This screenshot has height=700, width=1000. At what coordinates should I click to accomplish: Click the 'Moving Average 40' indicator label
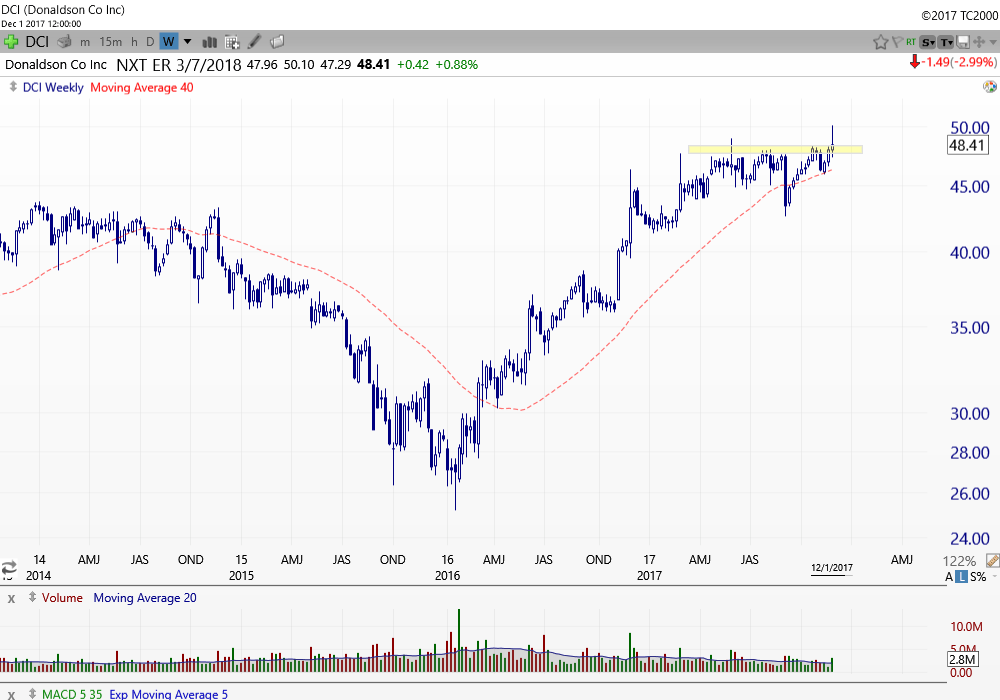[142, 87]
